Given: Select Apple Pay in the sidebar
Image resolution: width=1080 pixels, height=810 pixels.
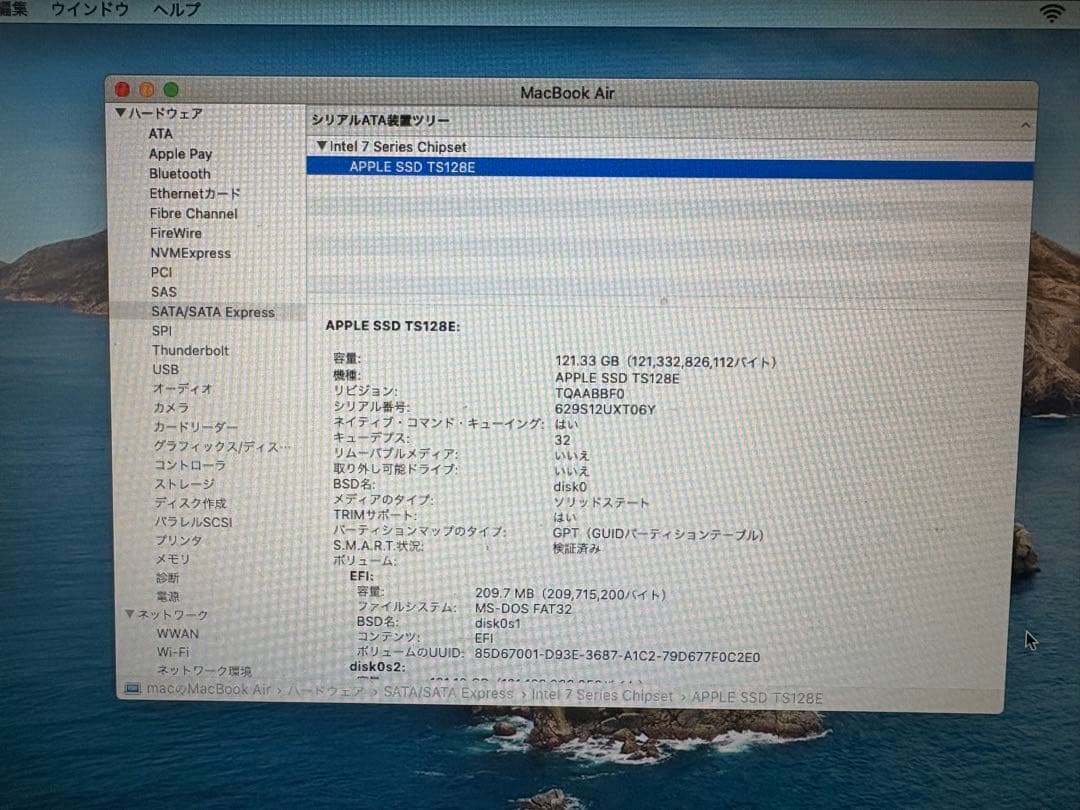Looking at the screenshot, I should (180, 154).
